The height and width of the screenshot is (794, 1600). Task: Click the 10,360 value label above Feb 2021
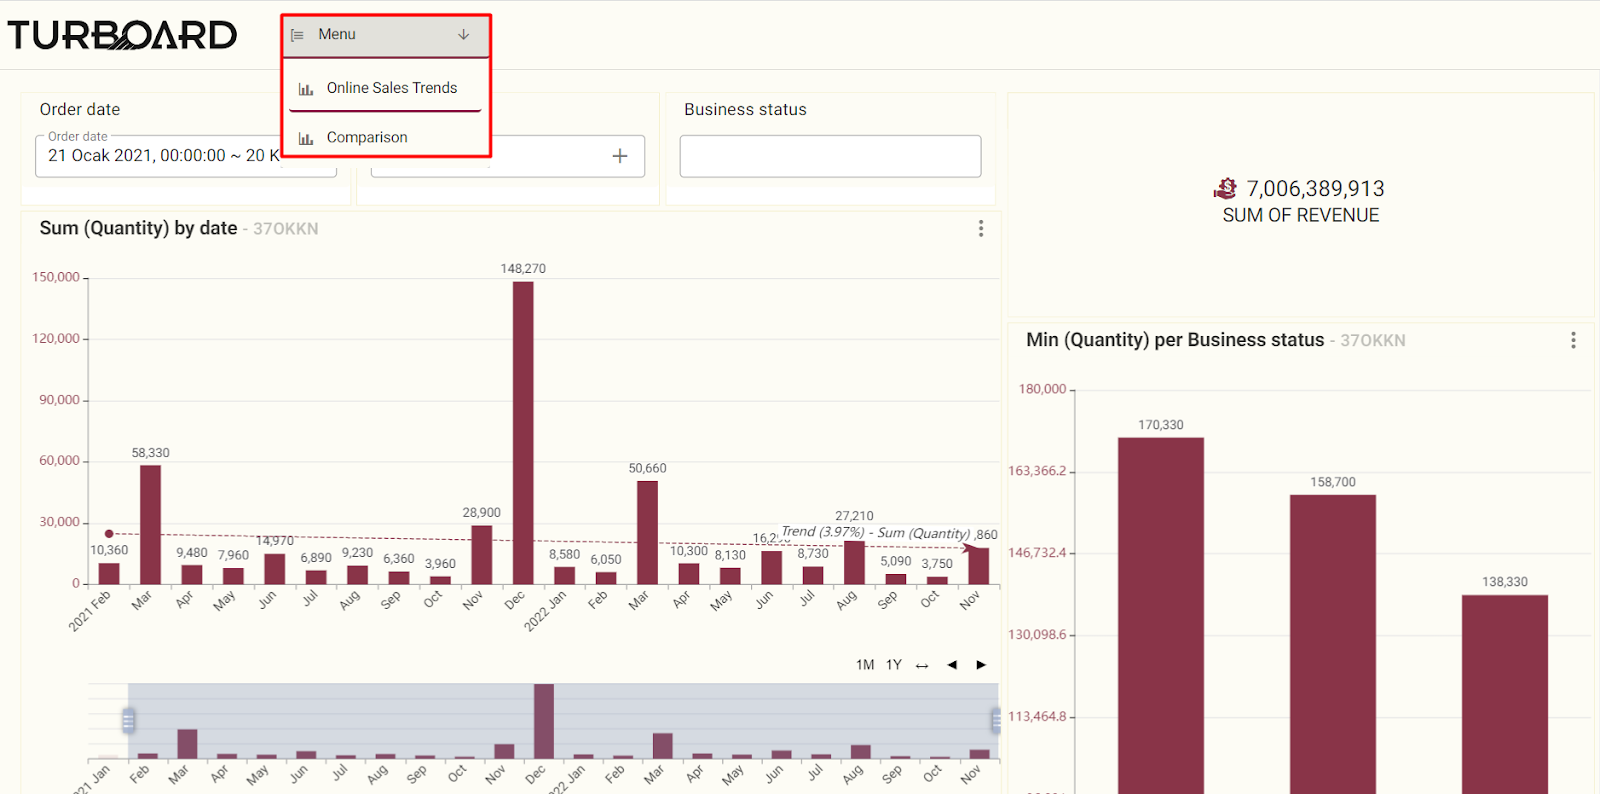pos(109,550)
